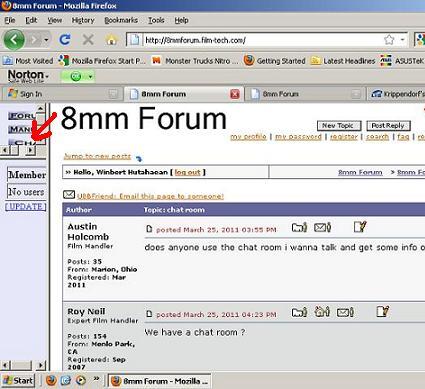Open the Bookmarks menu

[x=121, y=20]
